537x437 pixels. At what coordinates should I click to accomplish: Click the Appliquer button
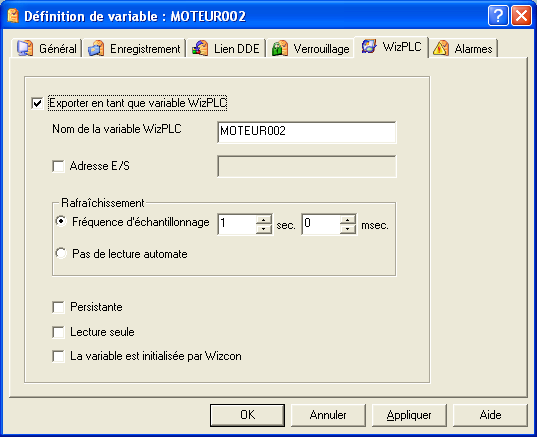click(409, 415)
